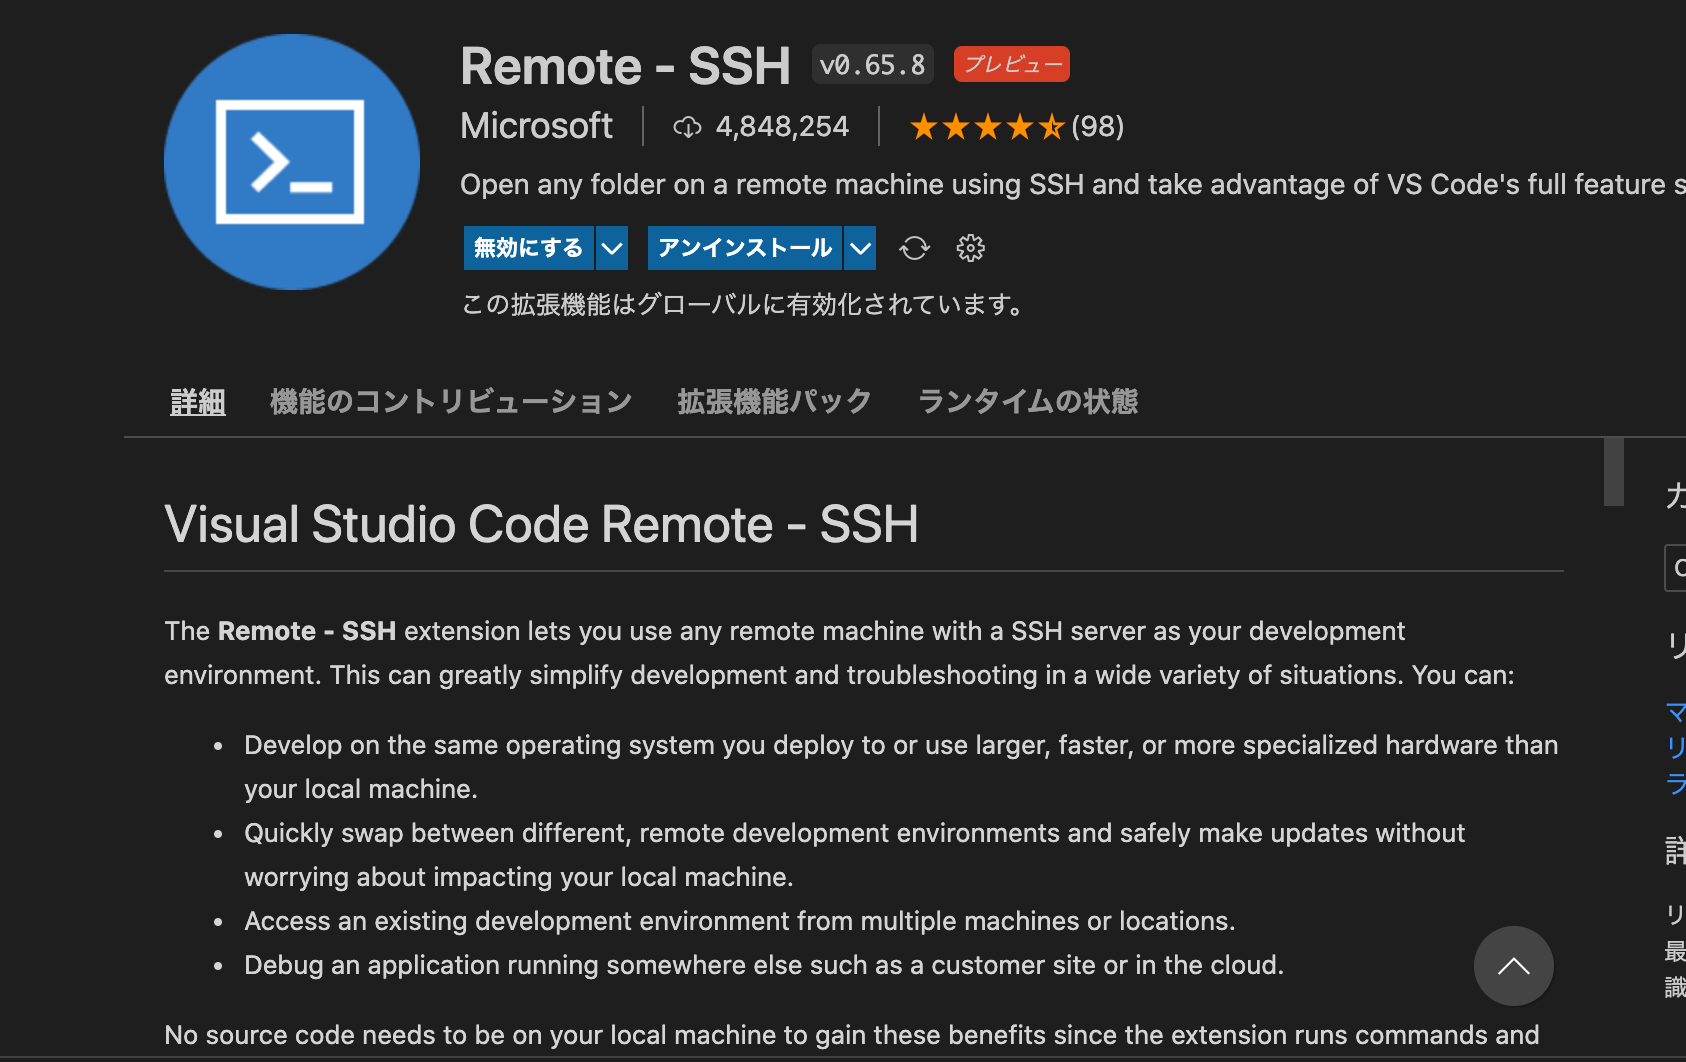Image resolution: width=1686 pixels, height=1062 pixels.
Task: Expand the 無効にする dropdown chevron
Action: pyautogui.click(x=612, y=247)
